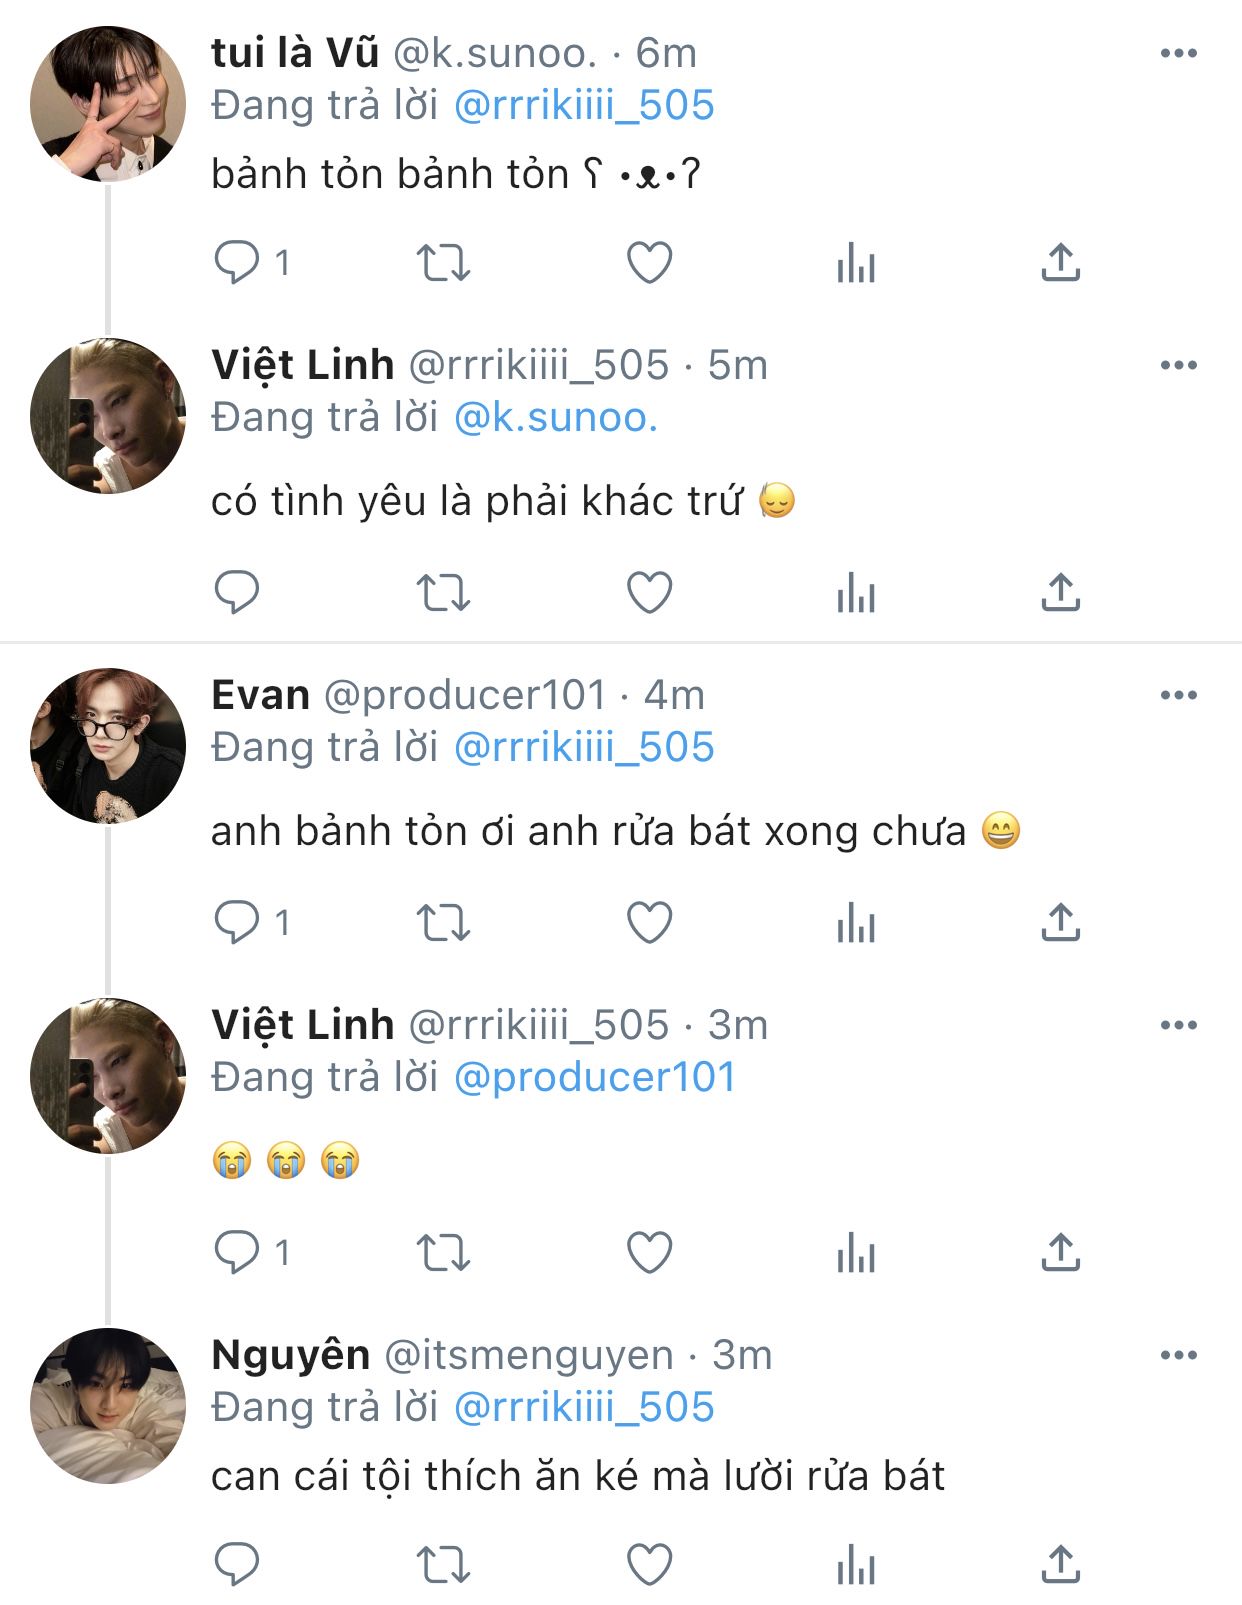This screenshot has width=1242, height=1605.
Task: Like Evan's tweet
Action: click(x=649, y=923)
